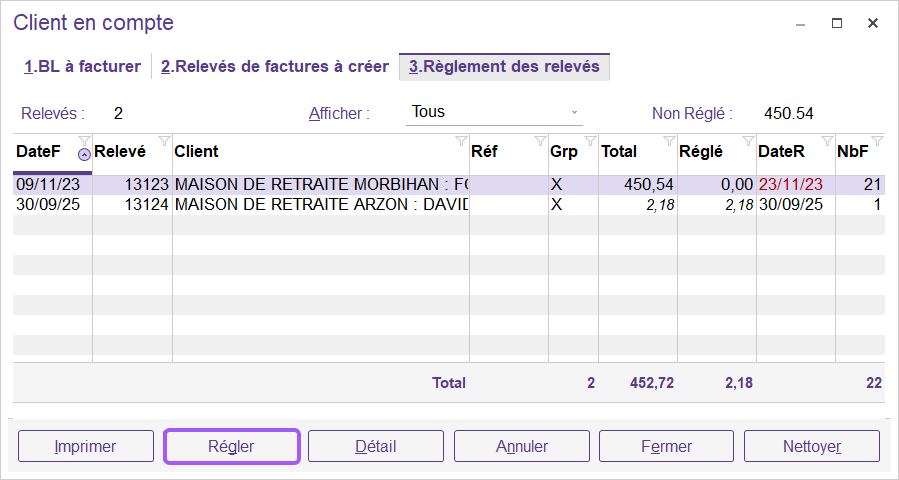Click the filter icon on Relevé column
This screenshot has width=899, height=480.
point(164,140)
